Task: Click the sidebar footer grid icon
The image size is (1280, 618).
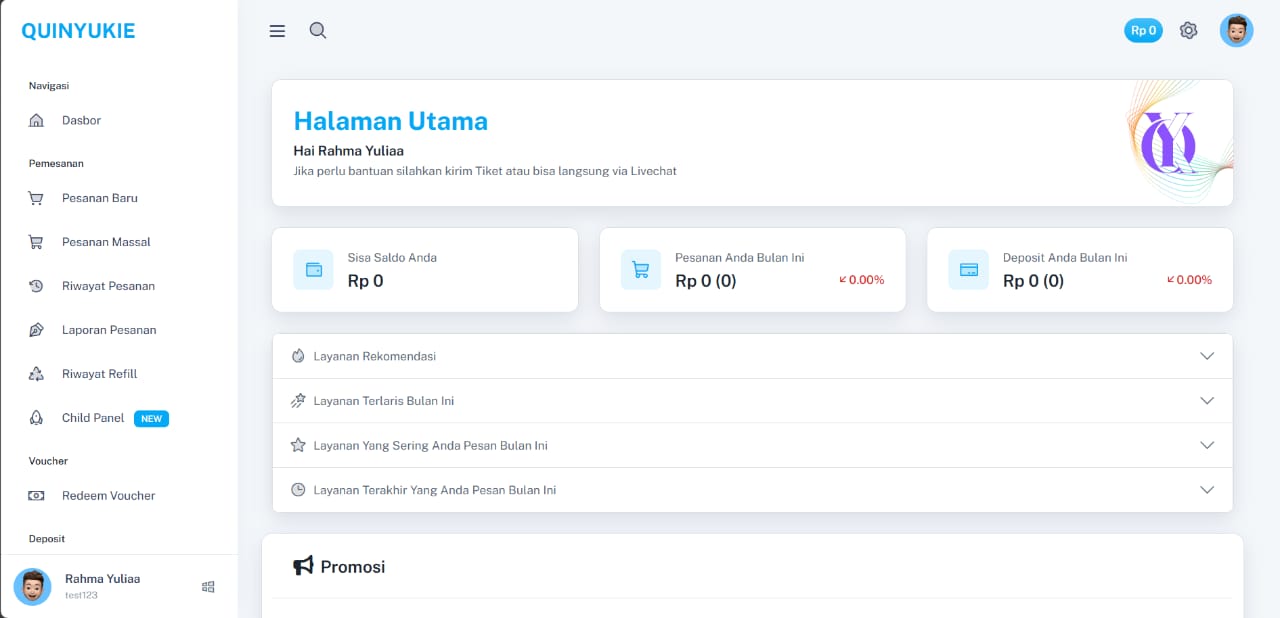Action: click(208, 587)
